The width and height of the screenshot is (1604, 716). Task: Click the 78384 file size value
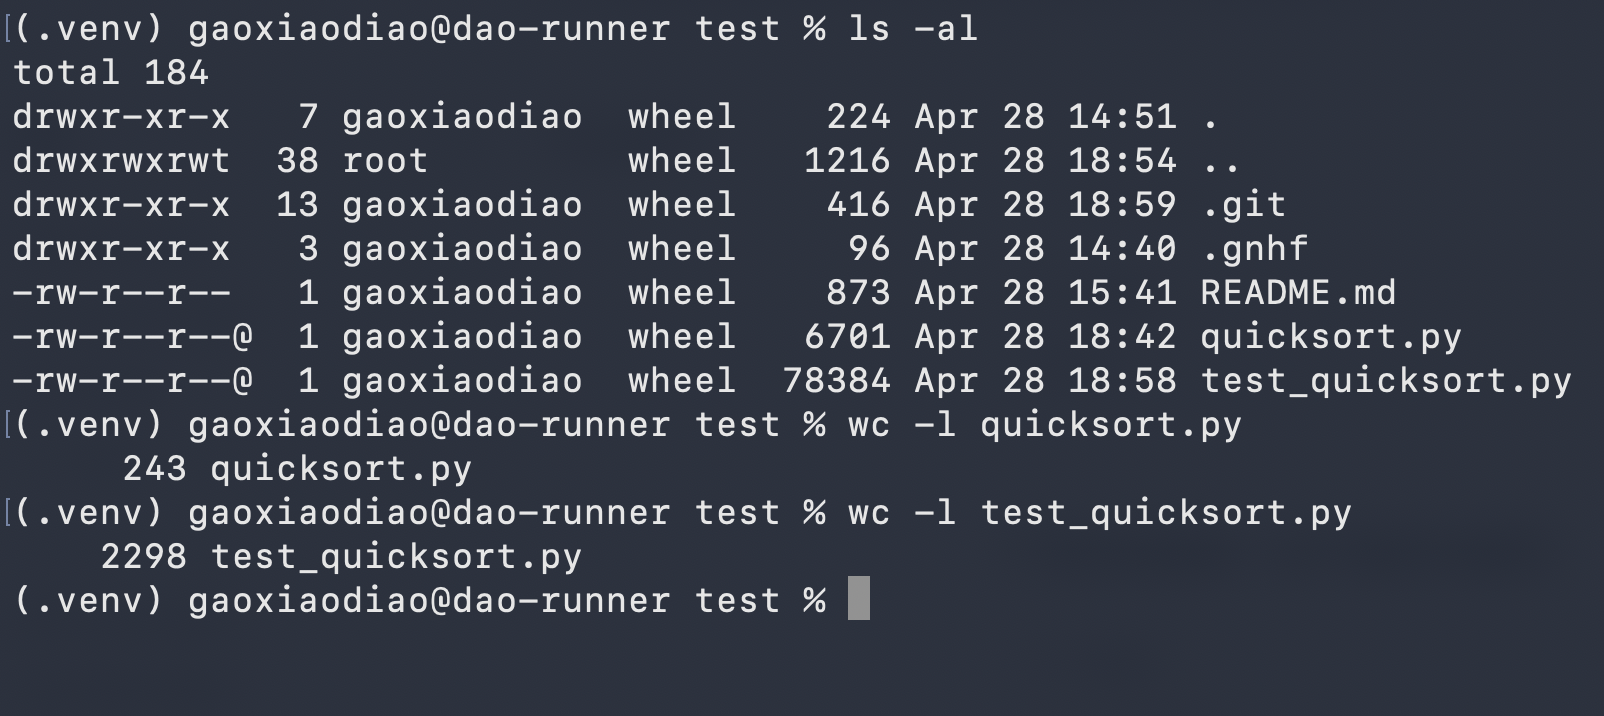836,381
